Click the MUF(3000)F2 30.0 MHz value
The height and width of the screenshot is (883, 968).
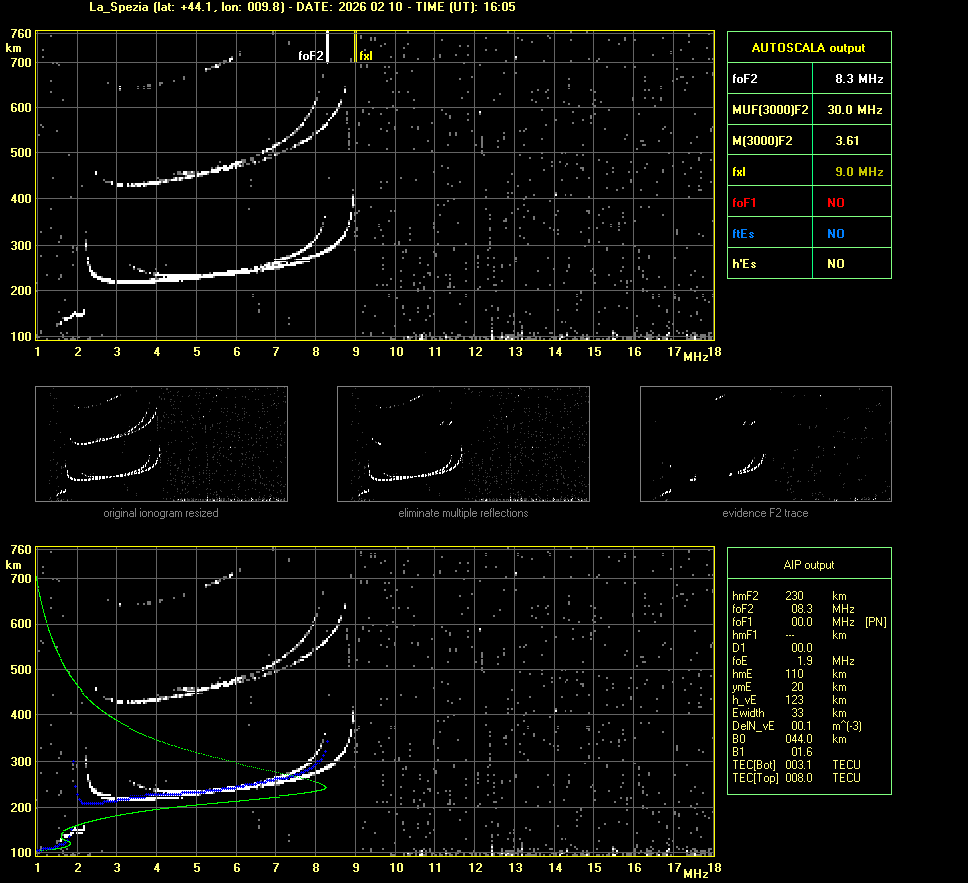click(x=859, y=109)
